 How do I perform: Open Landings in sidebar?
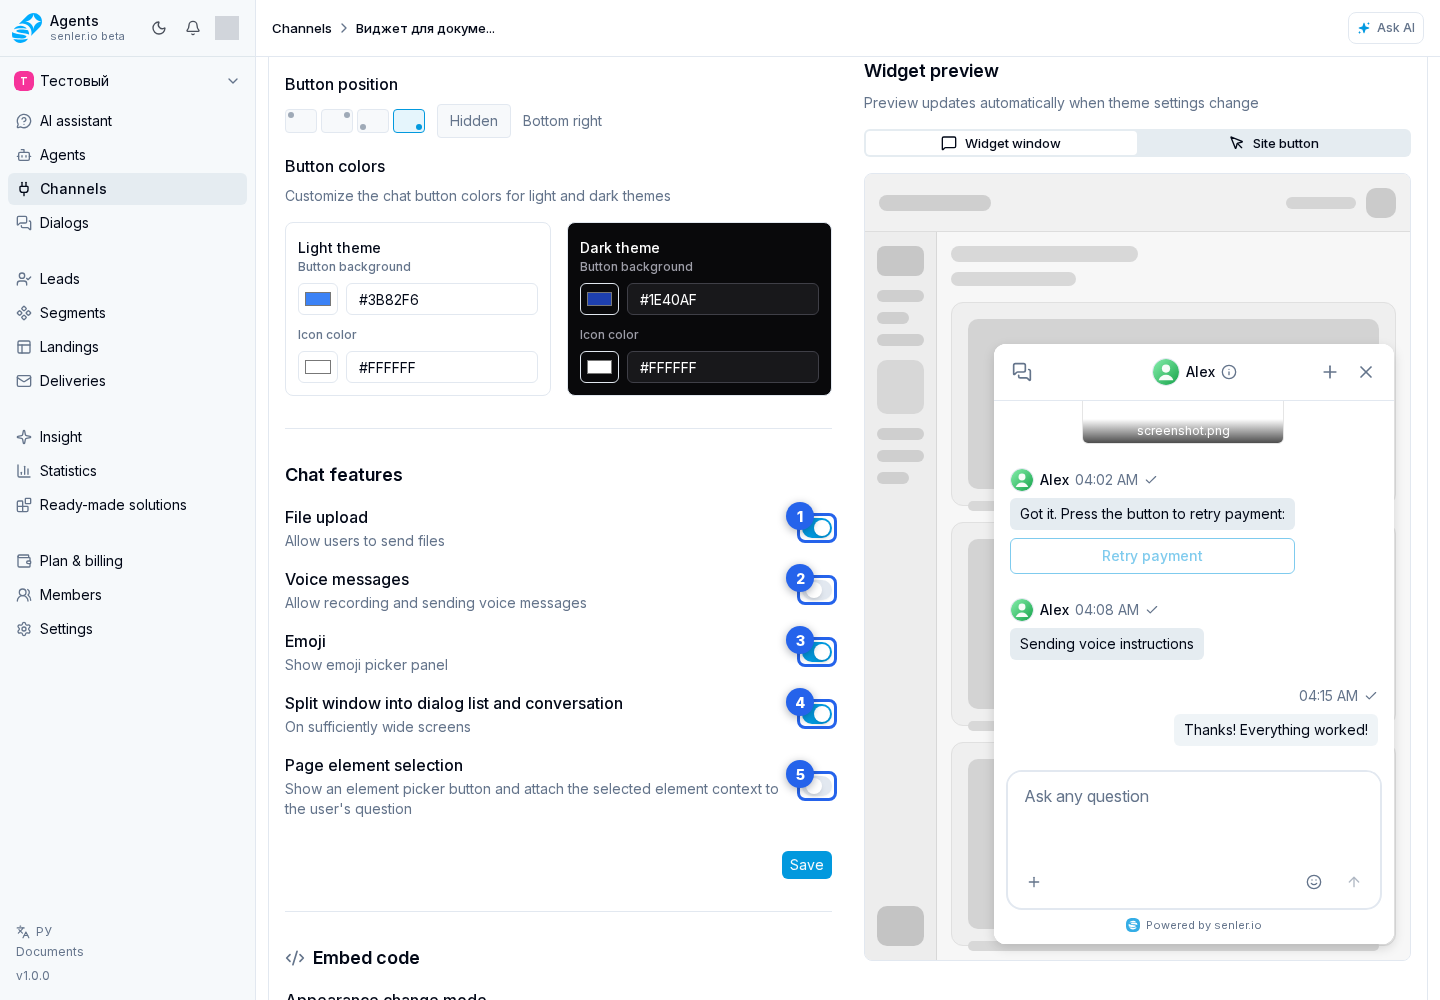click(x=127, y=347)
